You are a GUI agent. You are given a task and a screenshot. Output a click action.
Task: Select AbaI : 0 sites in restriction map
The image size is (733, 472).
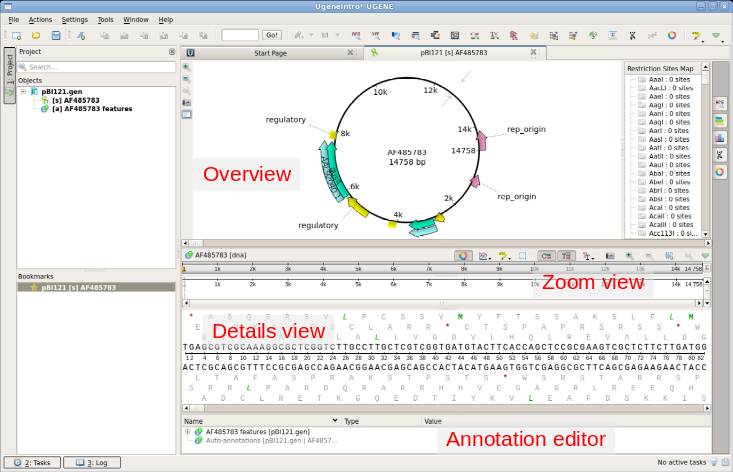[x=669, y=173]
